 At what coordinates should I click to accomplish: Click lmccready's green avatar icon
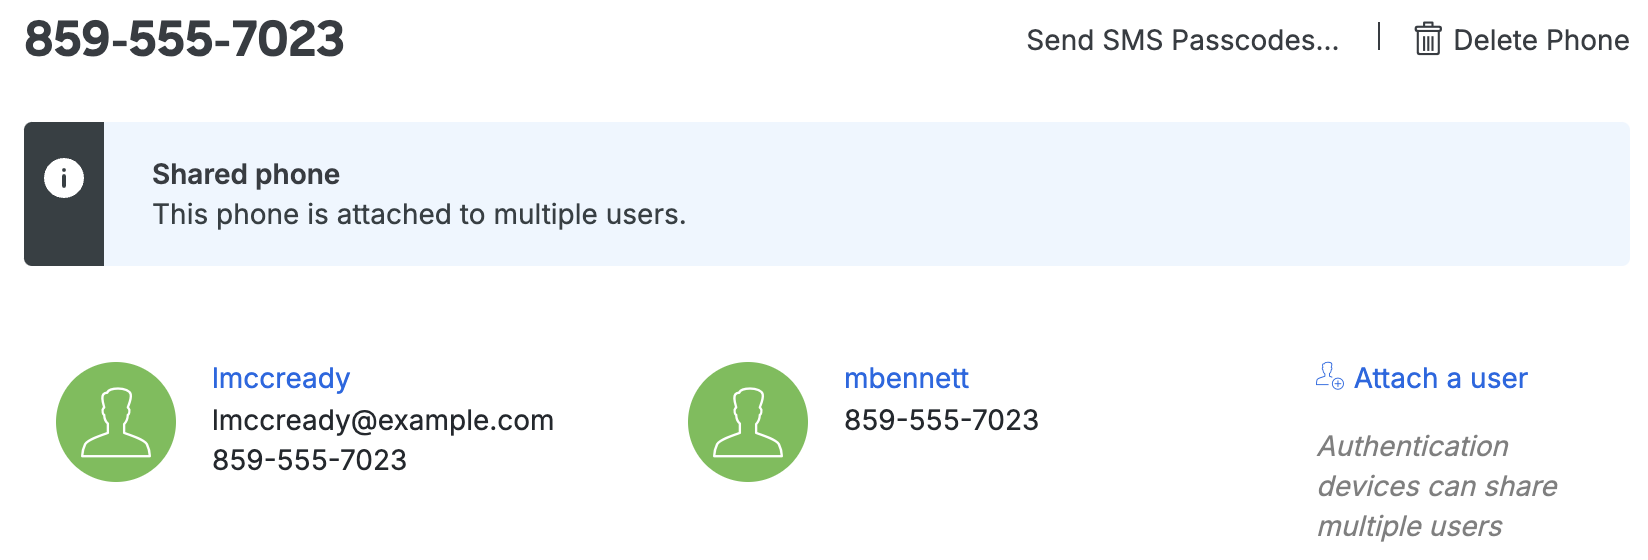tap(116, 422)
